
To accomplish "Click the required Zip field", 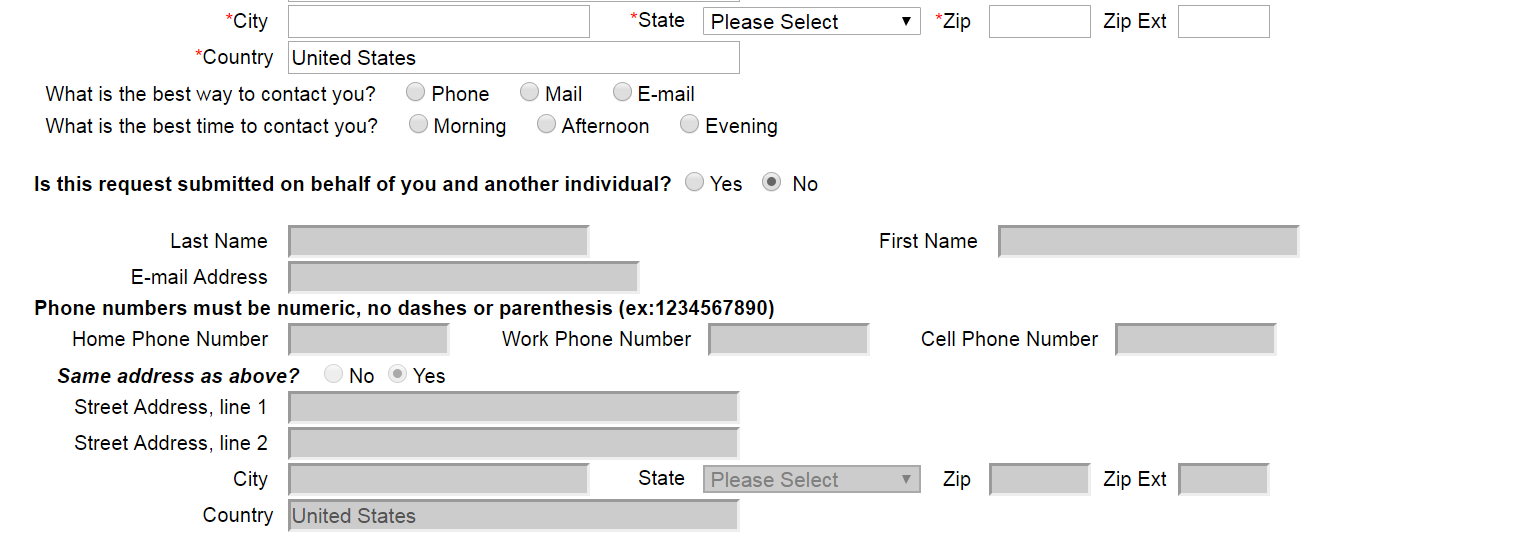I will coord(1039,22).
